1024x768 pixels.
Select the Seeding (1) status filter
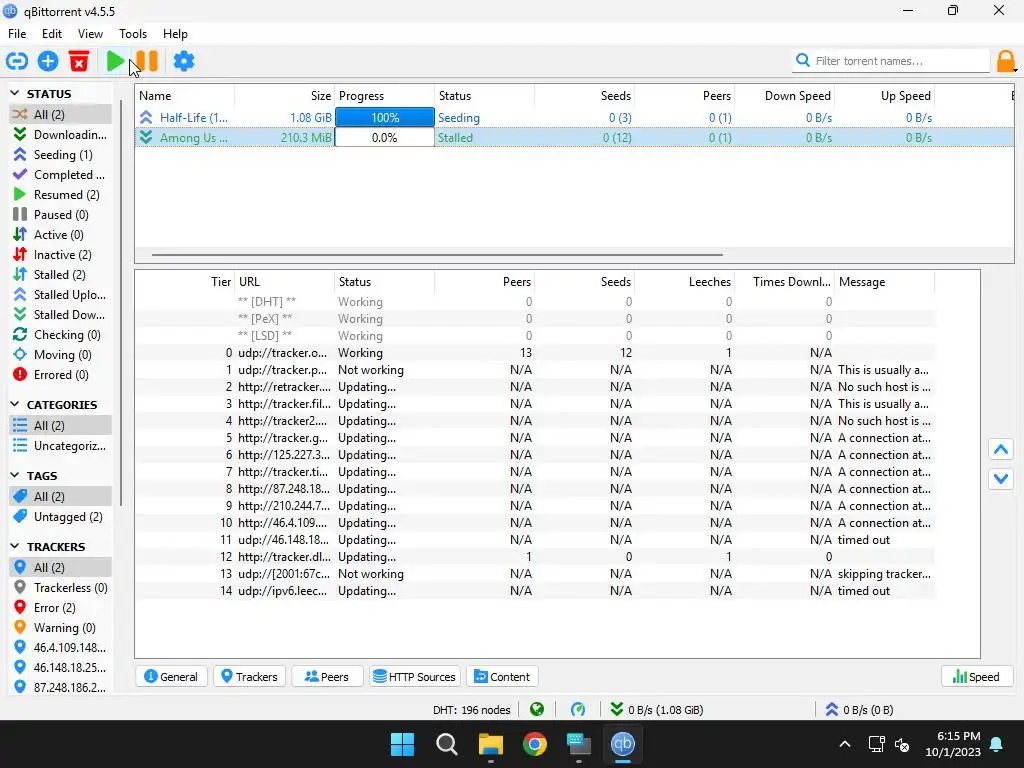61,155
